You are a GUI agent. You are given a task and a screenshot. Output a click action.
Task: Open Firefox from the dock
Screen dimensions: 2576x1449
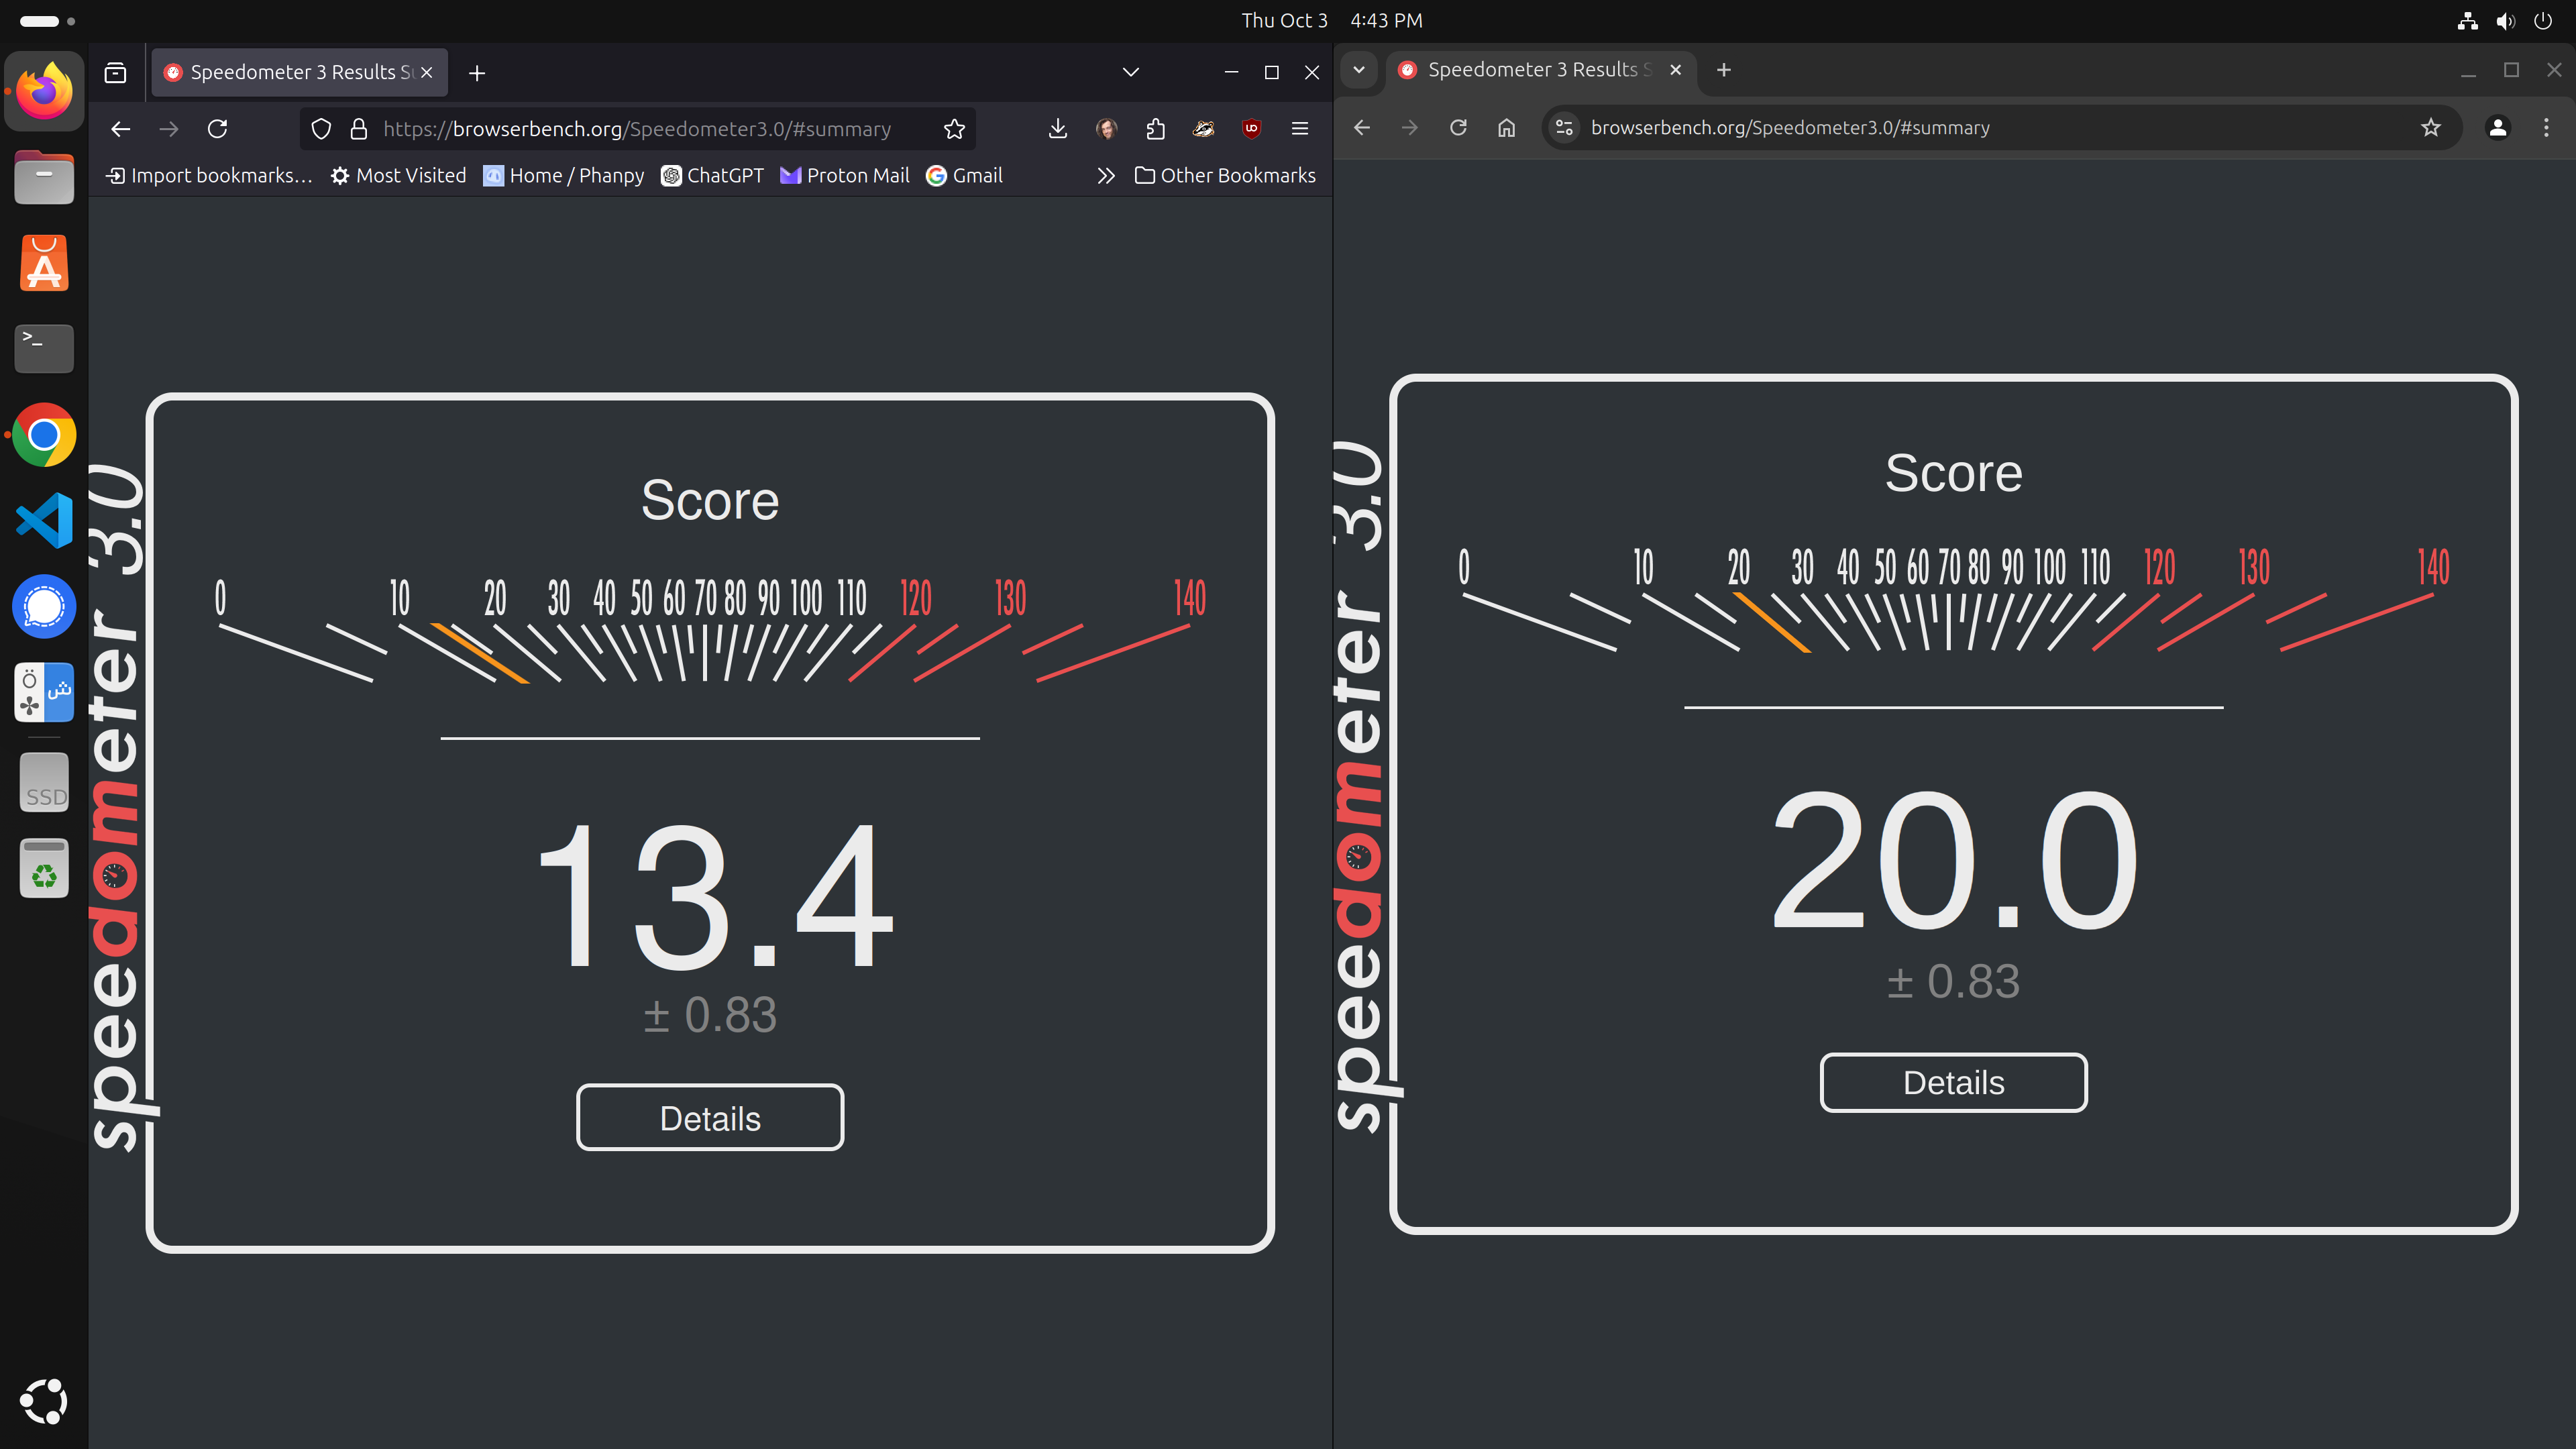pos(44,91)
